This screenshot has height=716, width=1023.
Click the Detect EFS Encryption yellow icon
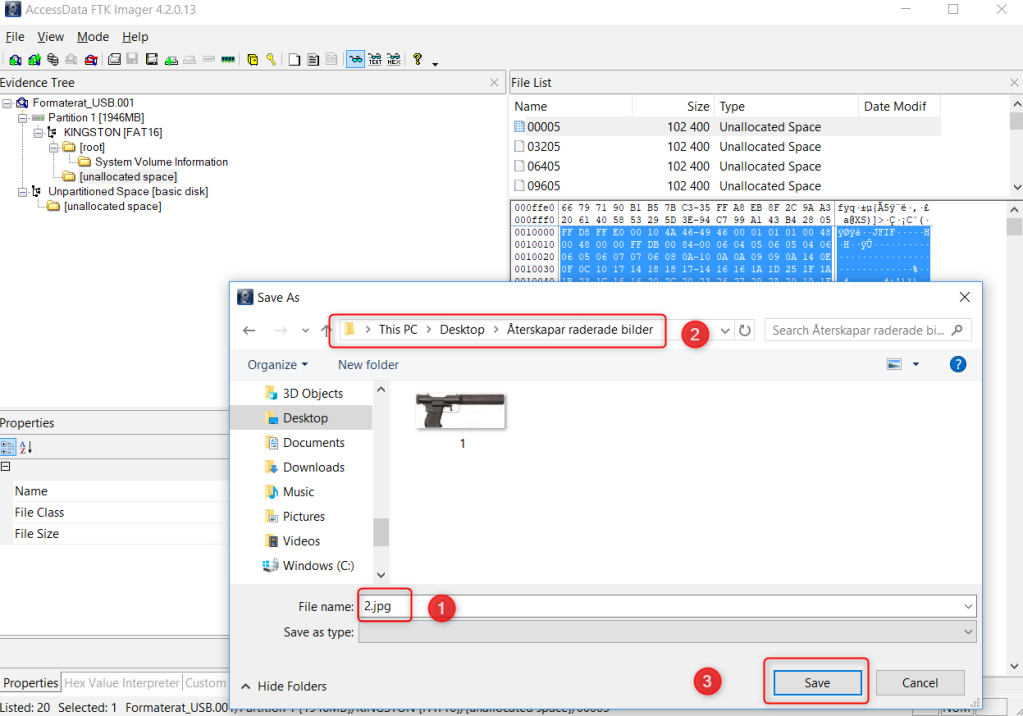click(253, 59)
